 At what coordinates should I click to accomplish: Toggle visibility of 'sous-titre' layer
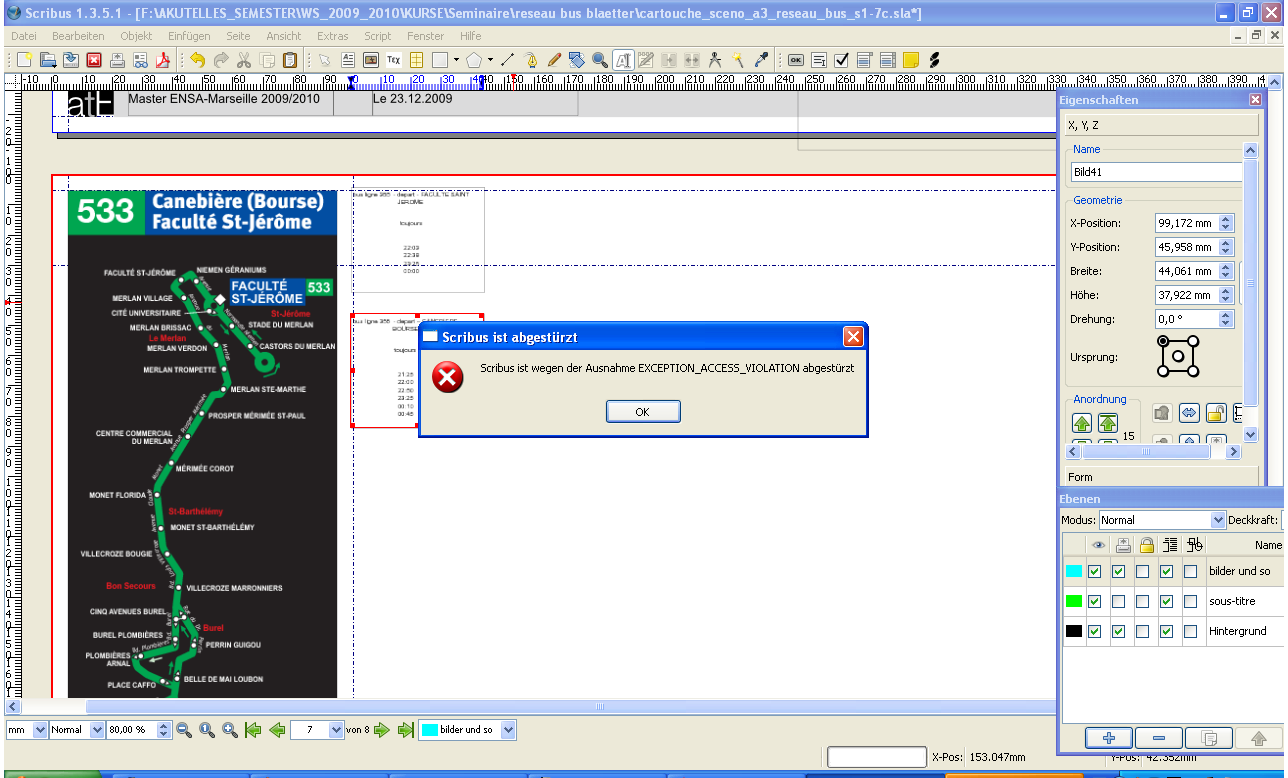point(1095,602)
